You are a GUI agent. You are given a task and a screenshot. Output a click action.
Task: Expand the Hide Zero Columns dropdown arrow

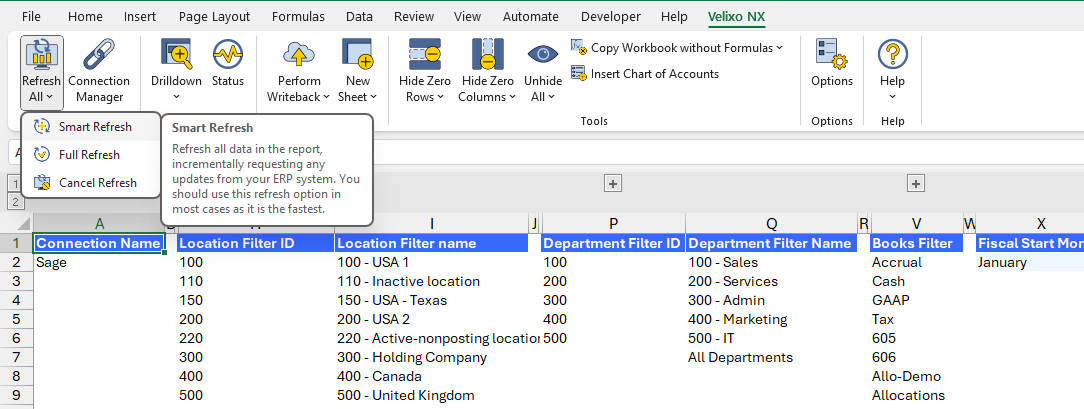[512, 97]
